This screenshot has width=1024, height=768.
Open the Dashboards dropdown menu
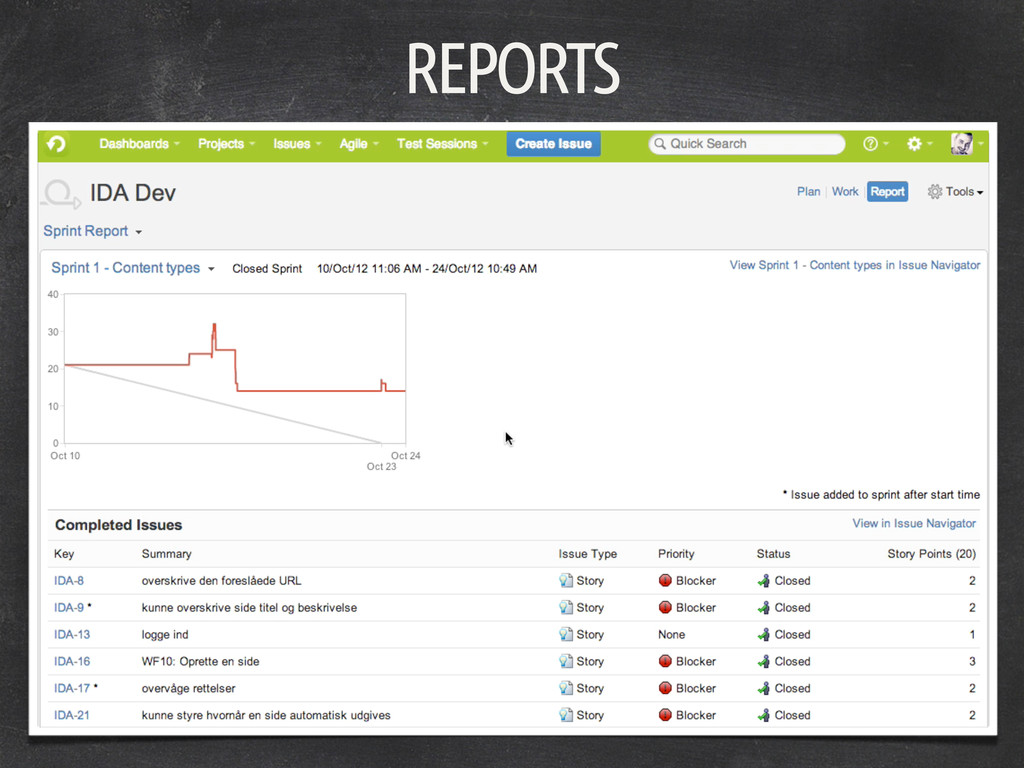139,144
